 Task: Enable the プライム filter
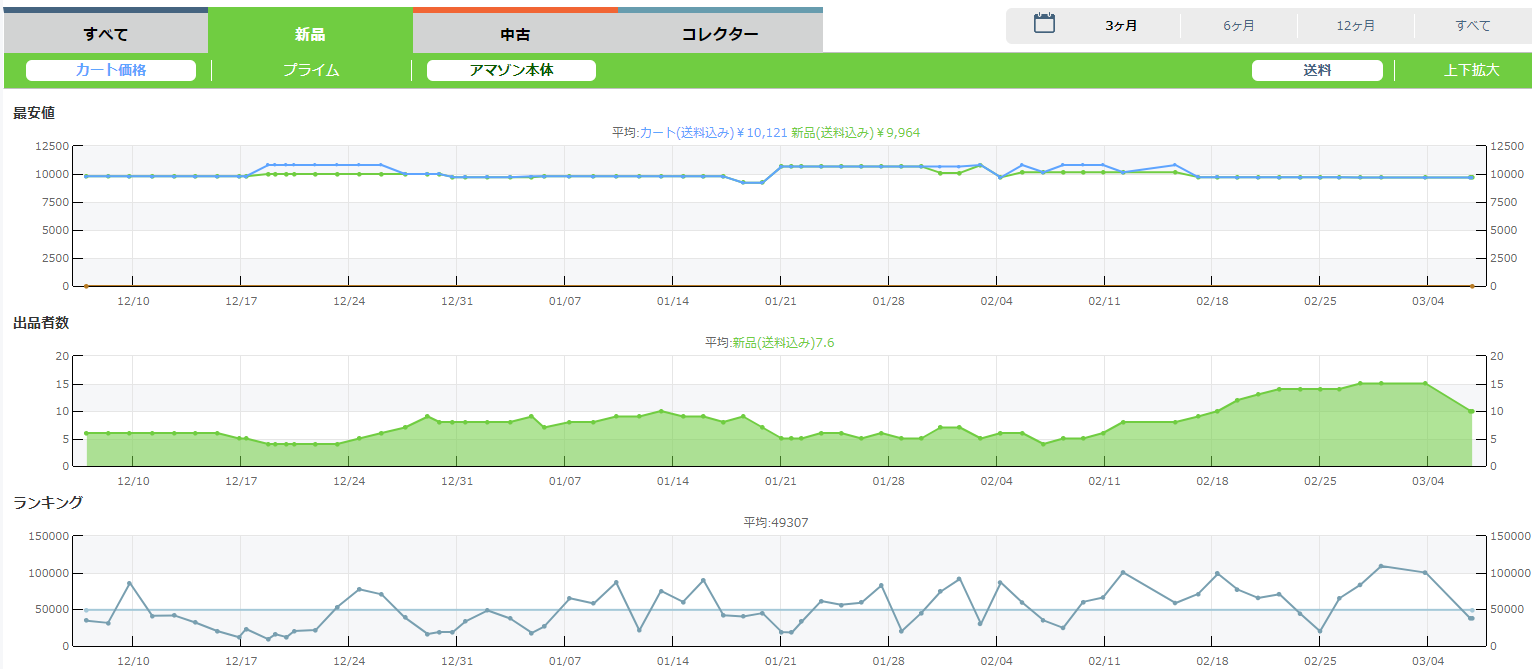coord(311,70)
